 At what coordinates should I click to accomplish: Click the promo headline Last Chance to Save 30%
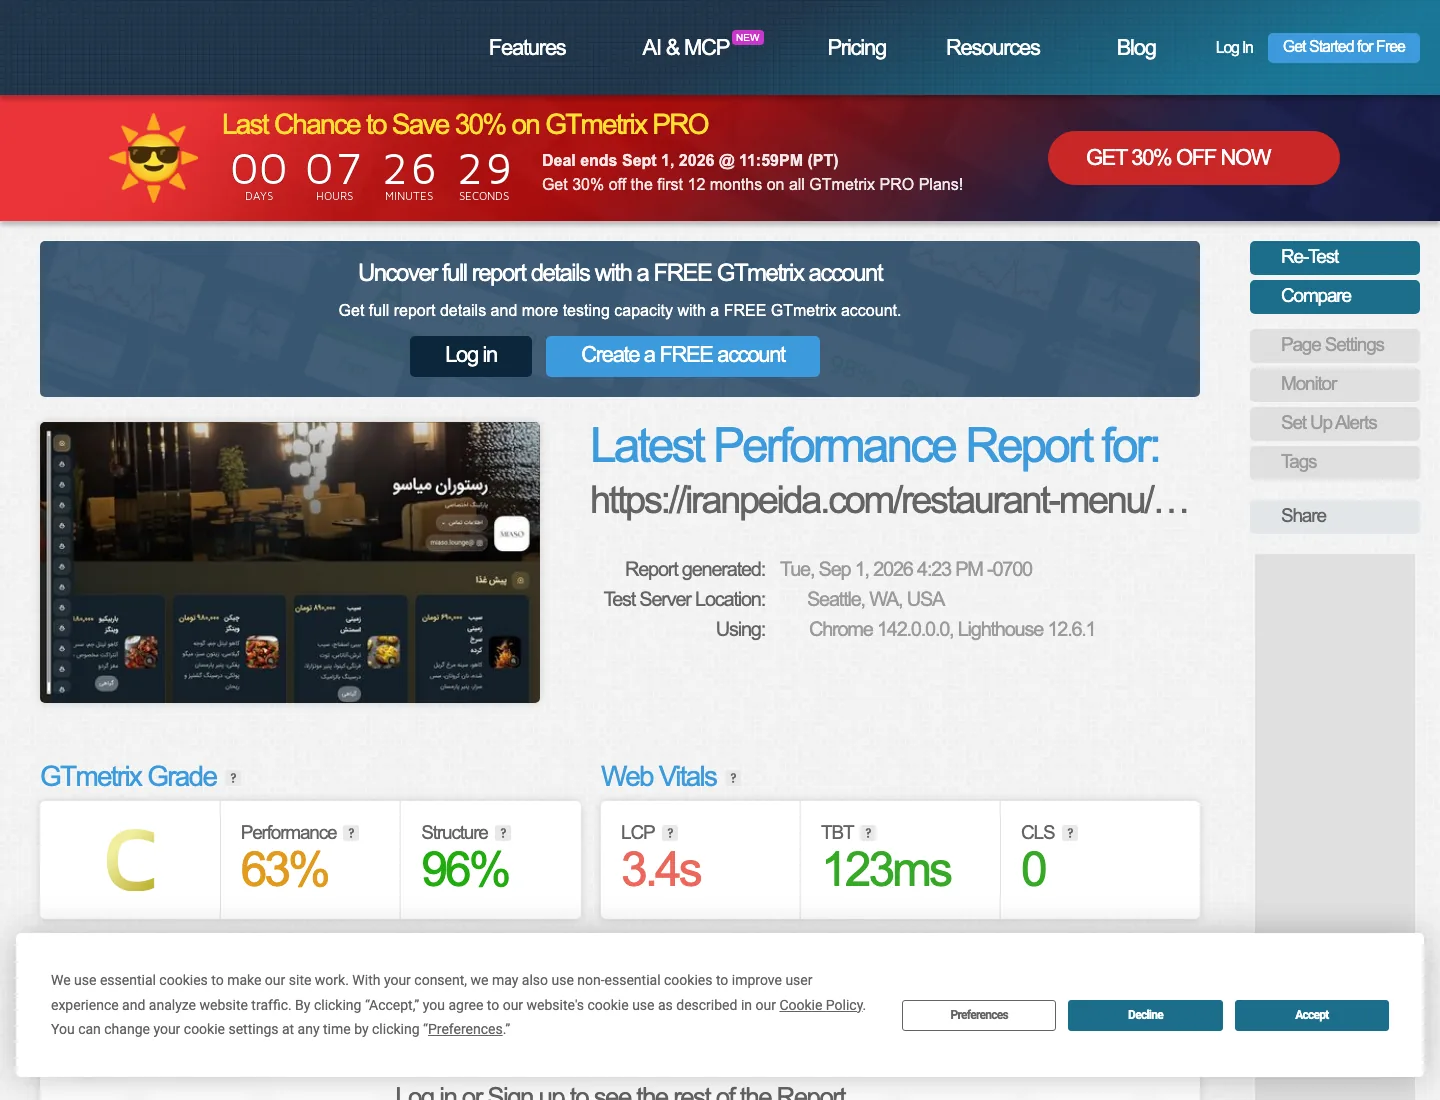(x=465, y=124)
